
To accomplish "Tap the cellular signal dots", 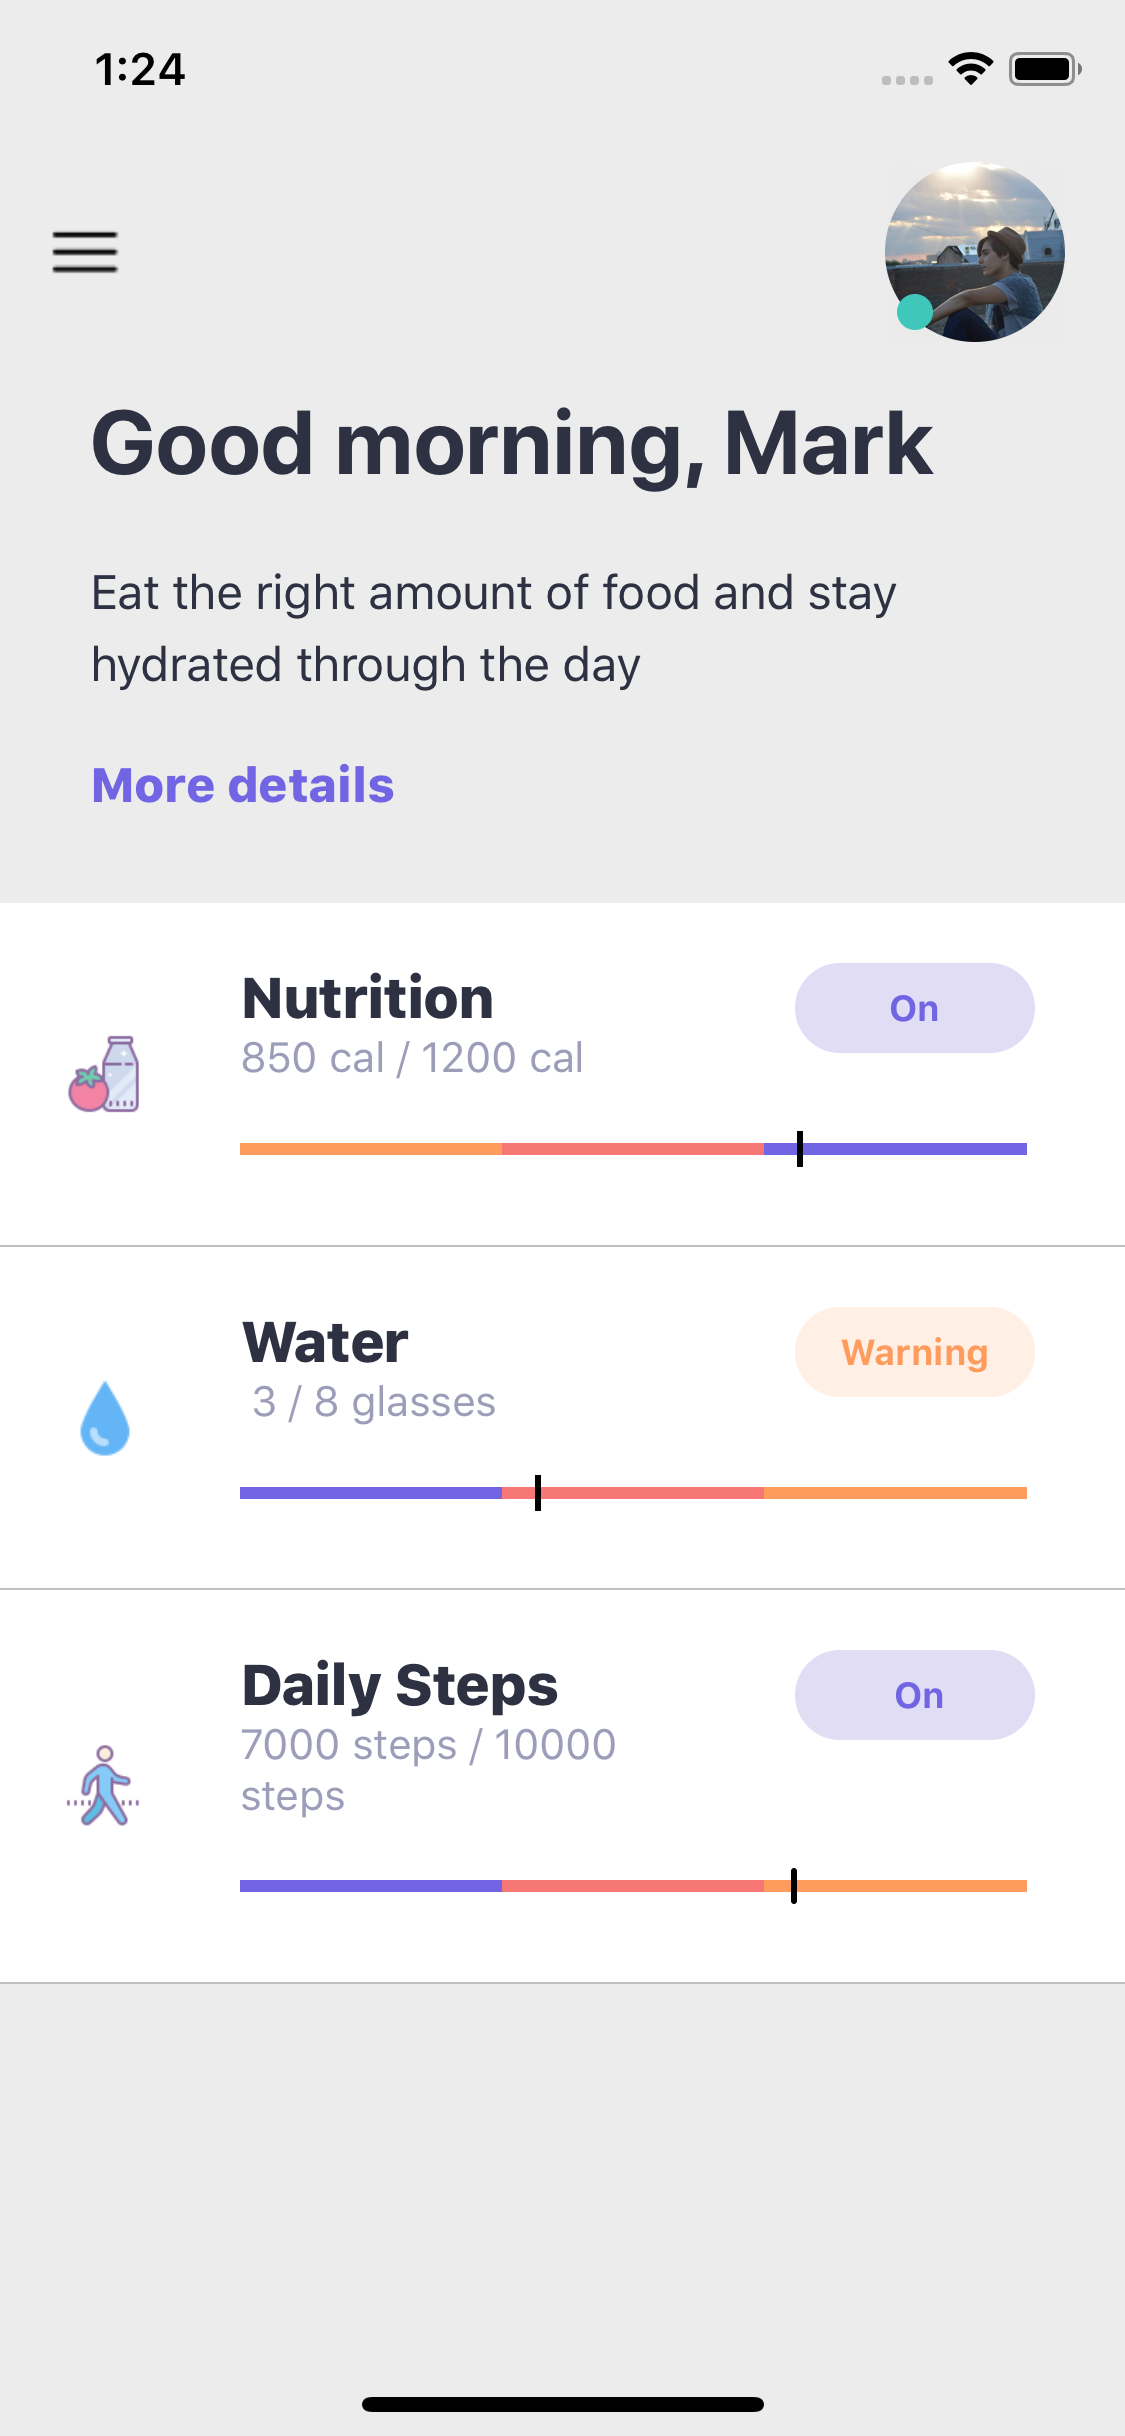I will point(907,80).
